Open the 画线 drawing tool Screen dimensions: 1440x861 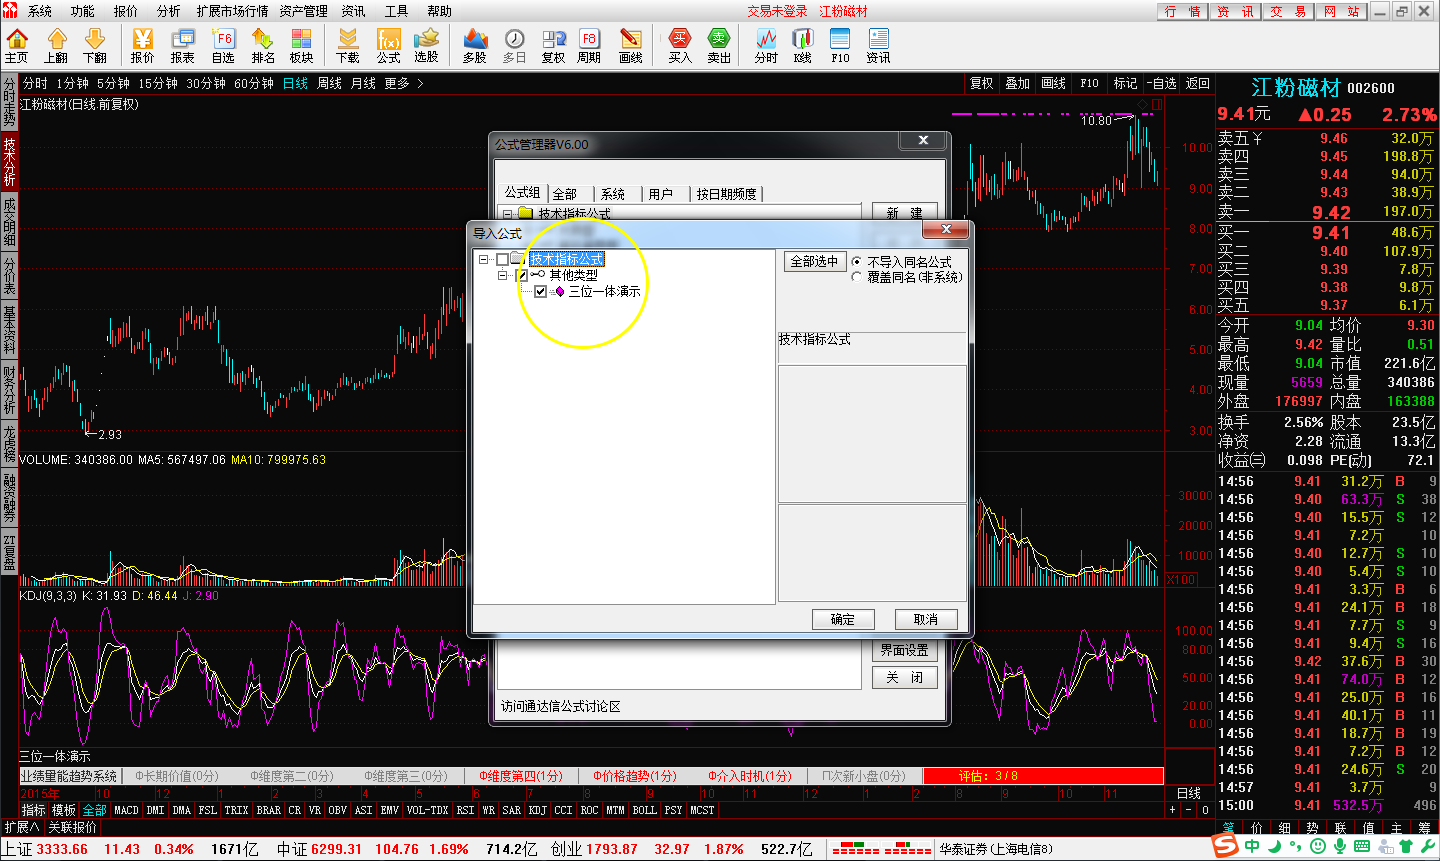point(631,45)
